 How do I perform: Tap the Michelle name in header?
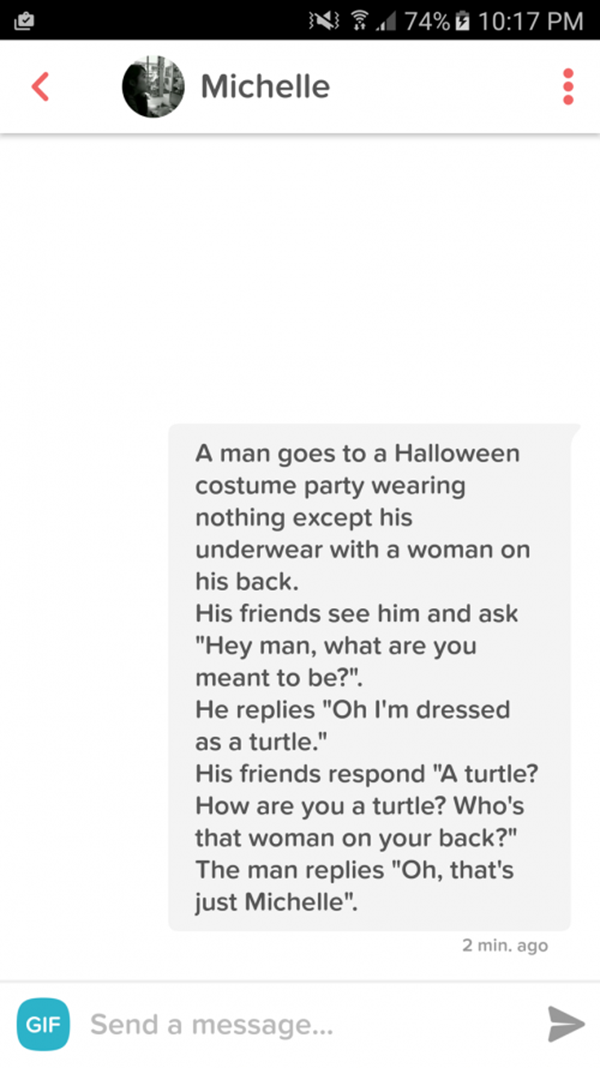click(x=265, y=87)
